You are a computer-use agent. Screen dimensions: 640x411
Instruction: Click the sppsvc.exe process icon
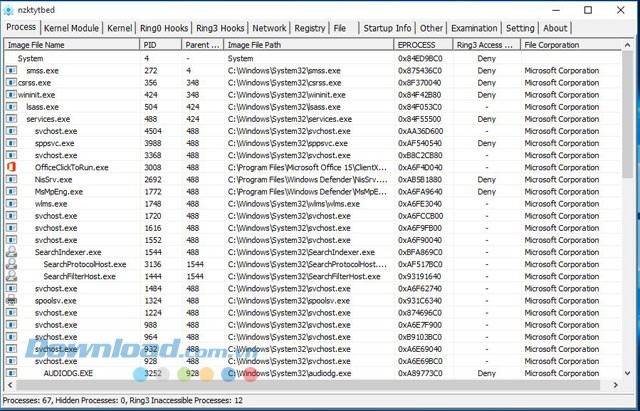pyautogui.click(x=11, y=143)
